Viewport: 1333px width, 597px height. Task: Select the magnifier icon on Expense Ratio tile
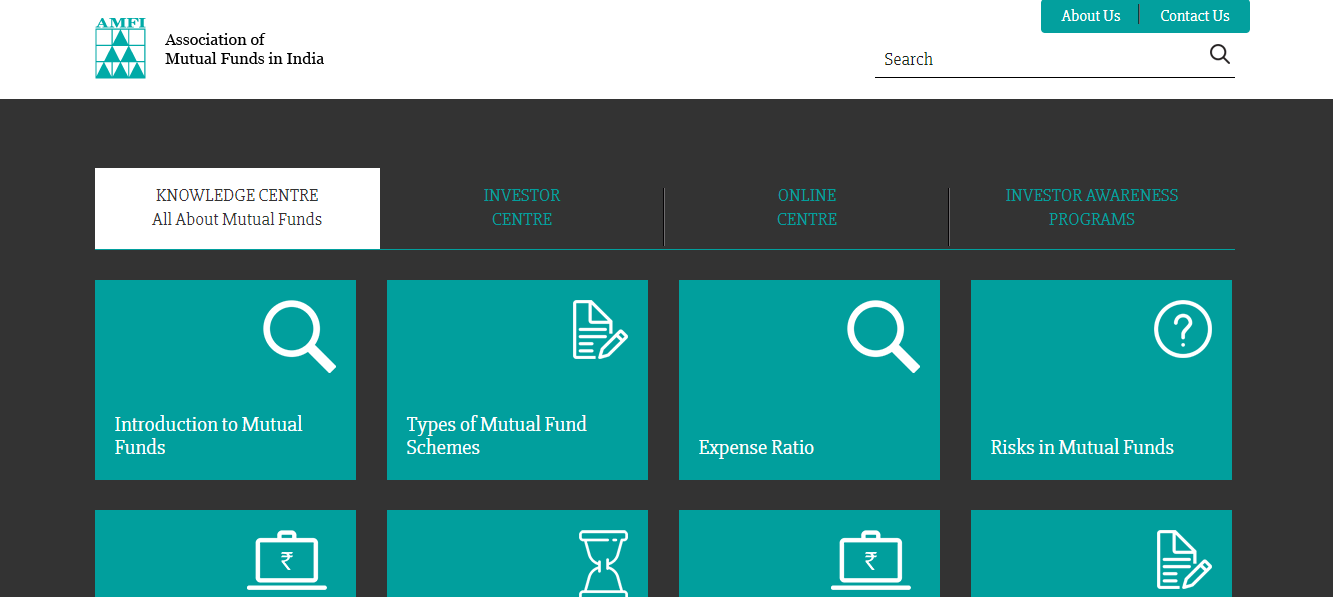click(882, 336)
